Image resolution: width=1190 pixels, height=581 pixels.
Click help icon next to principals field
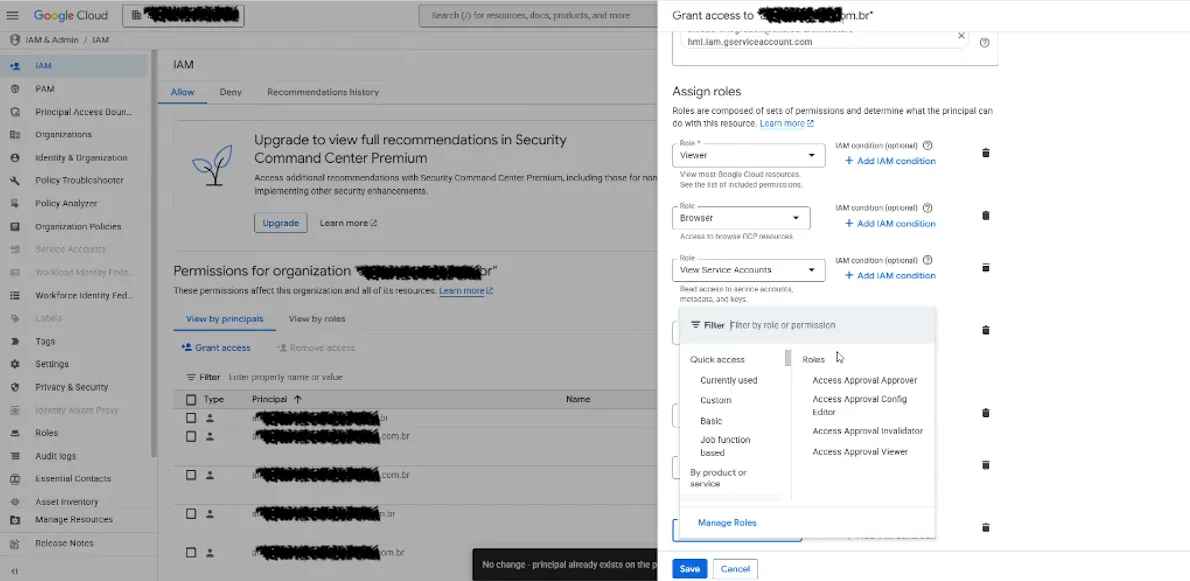(984, 42)
